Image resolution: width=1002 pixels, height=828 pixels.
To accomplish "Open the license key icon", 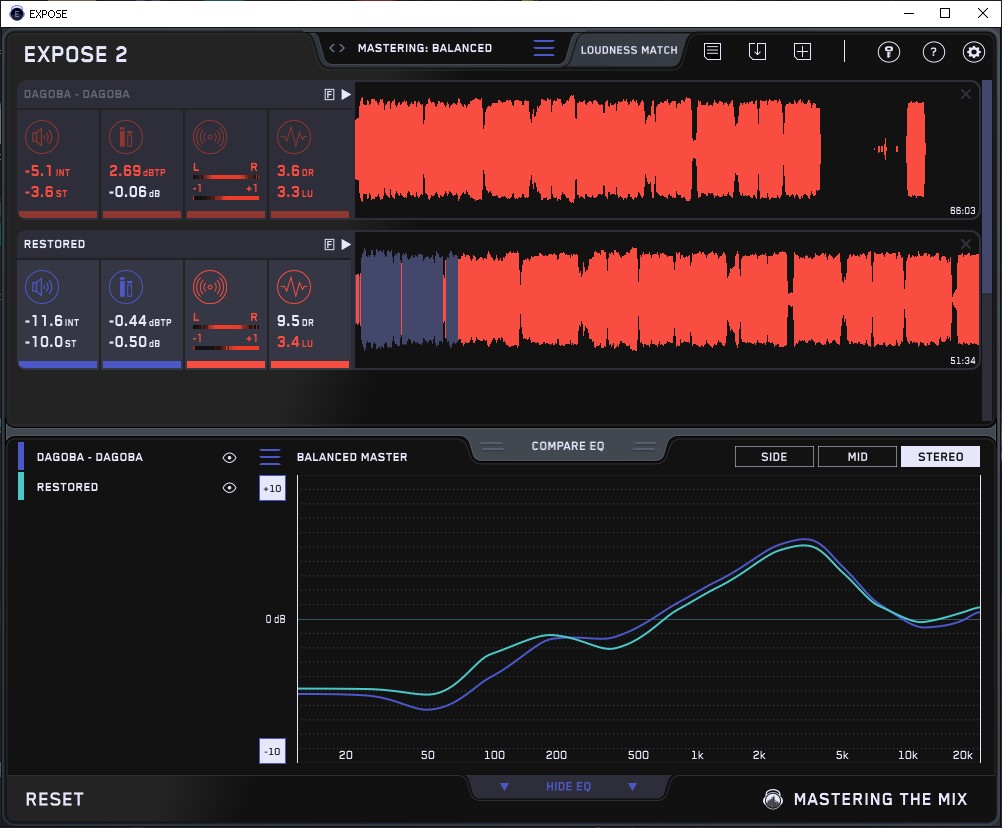I will pos(889,52).
